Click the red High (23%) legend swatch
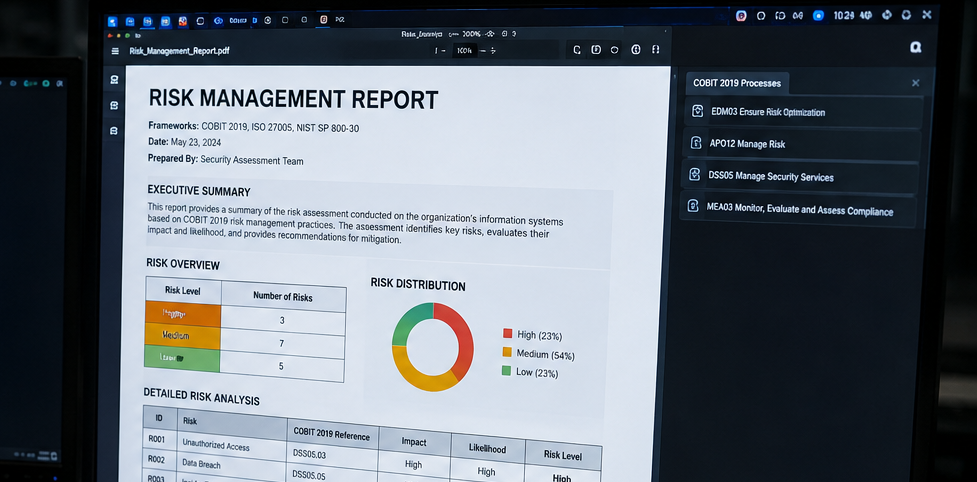The height and width of the screenshot is (482, 977). (507, 333)
